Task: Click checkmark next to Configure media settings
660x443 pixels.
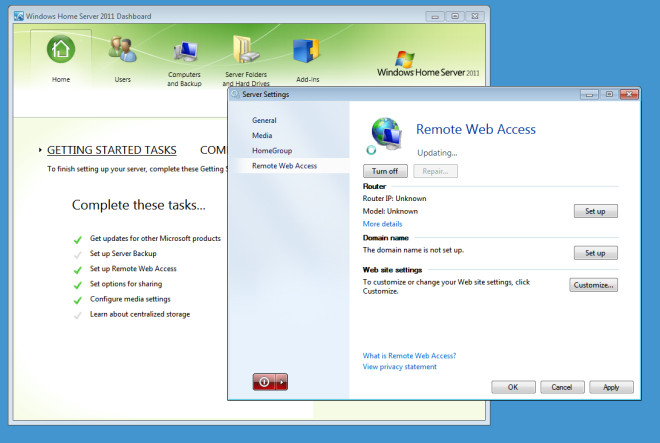Action: tap(78, 300)
